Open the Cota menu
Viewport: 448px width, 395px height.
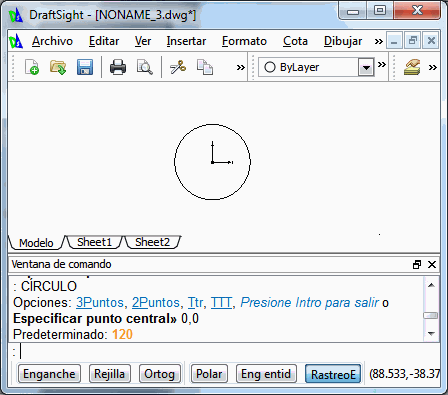click(295, 41)
